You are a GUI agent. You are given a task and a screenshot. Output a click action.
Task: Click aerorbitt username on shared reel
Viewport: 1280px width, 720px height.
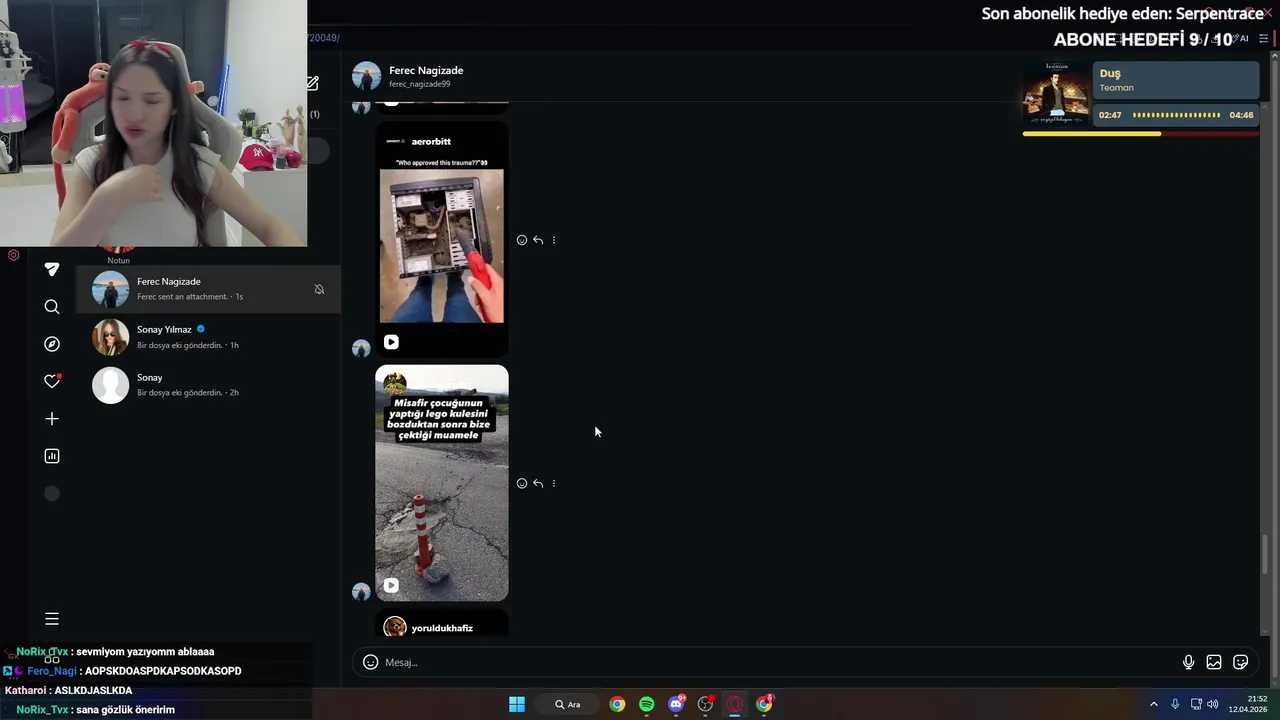431,142
